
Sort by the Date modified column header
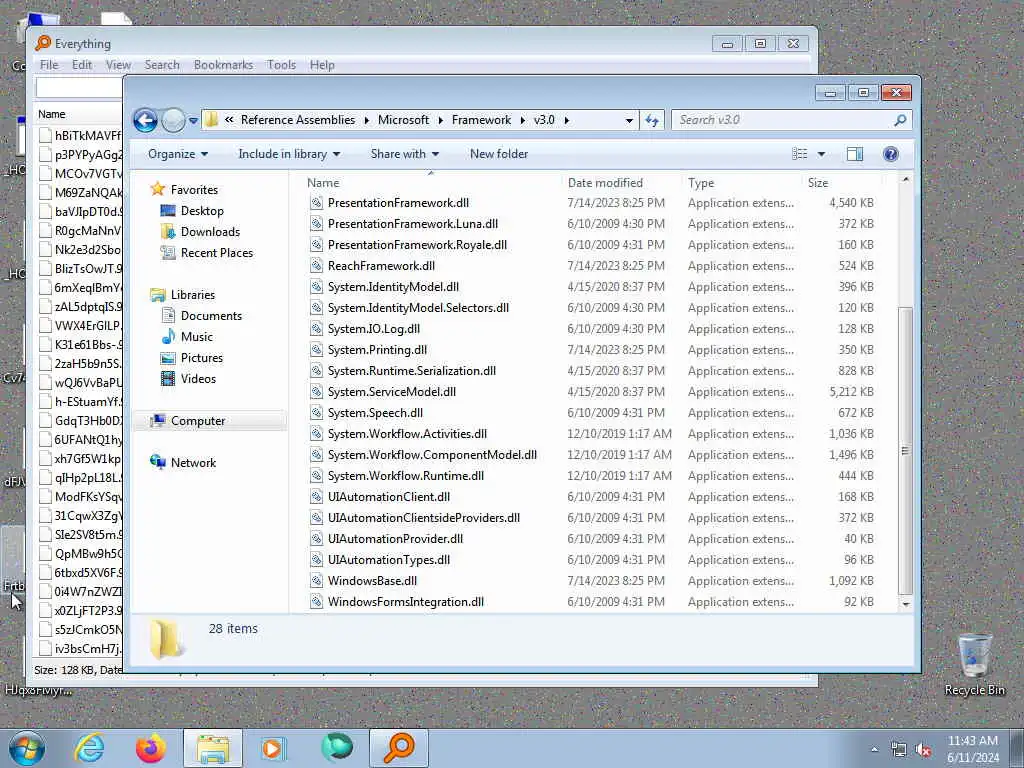pyautogui.click(x=605, y=183)
